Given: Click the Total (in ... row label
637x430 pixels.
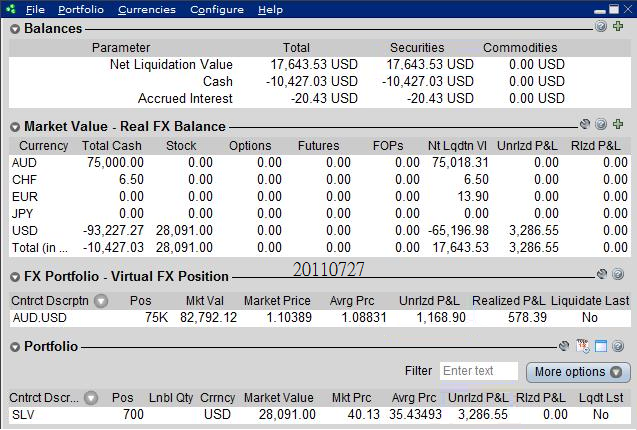Looking at the screenshot, I should click(40, 248).
